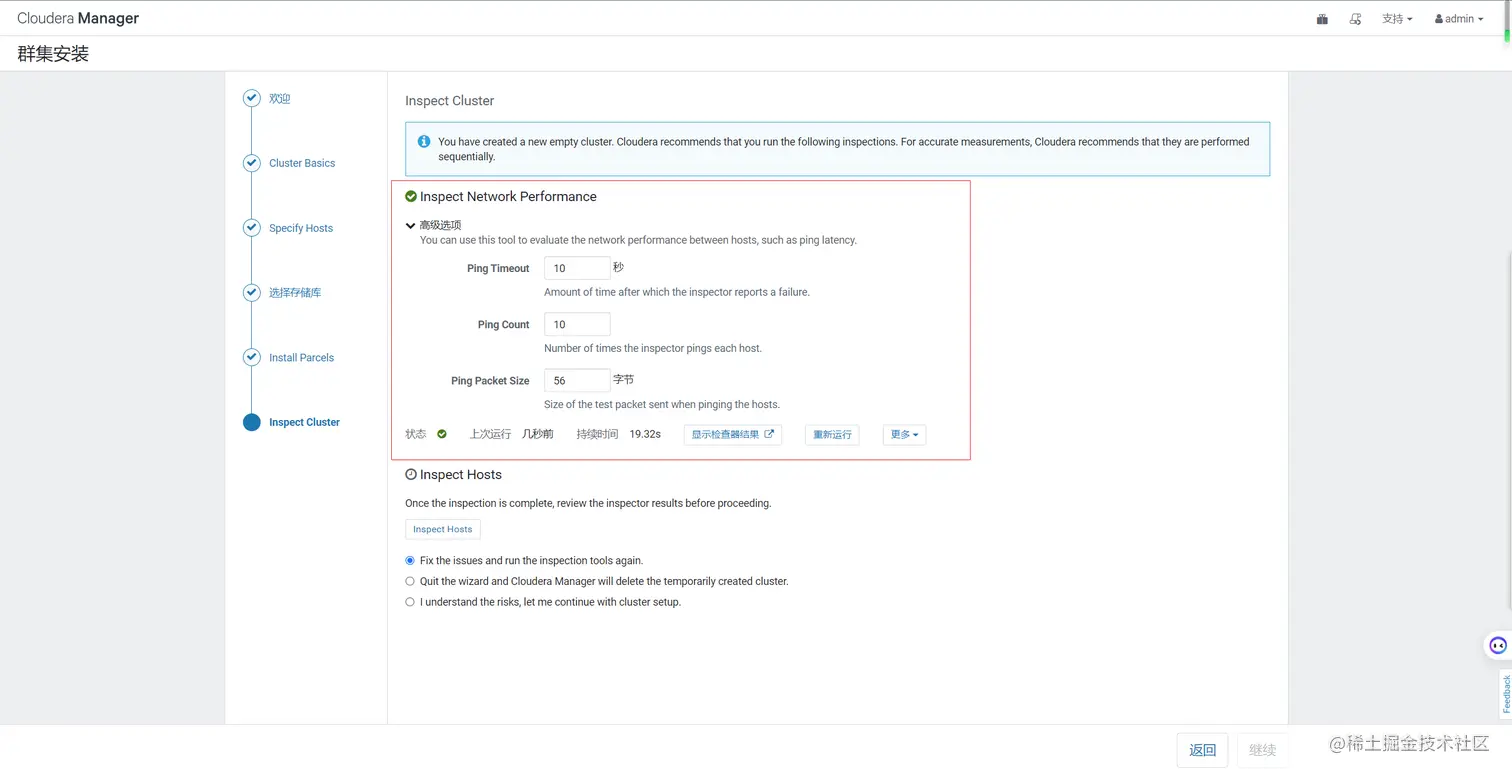Go to the Specify Hosts wizard step
This screenshot has height=776, width=1512.
[301, 228]
